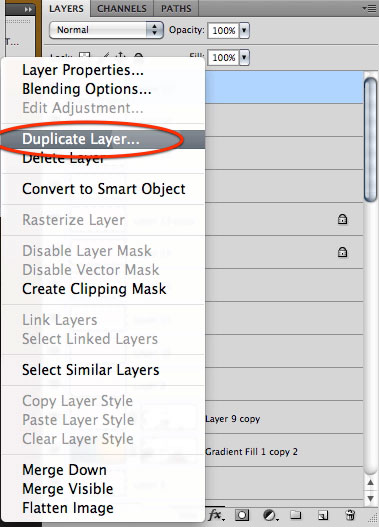The height and width of the screenshot is (527, 379).
Task: Select the Layer 9 copy layer
Action: [233, 419]
